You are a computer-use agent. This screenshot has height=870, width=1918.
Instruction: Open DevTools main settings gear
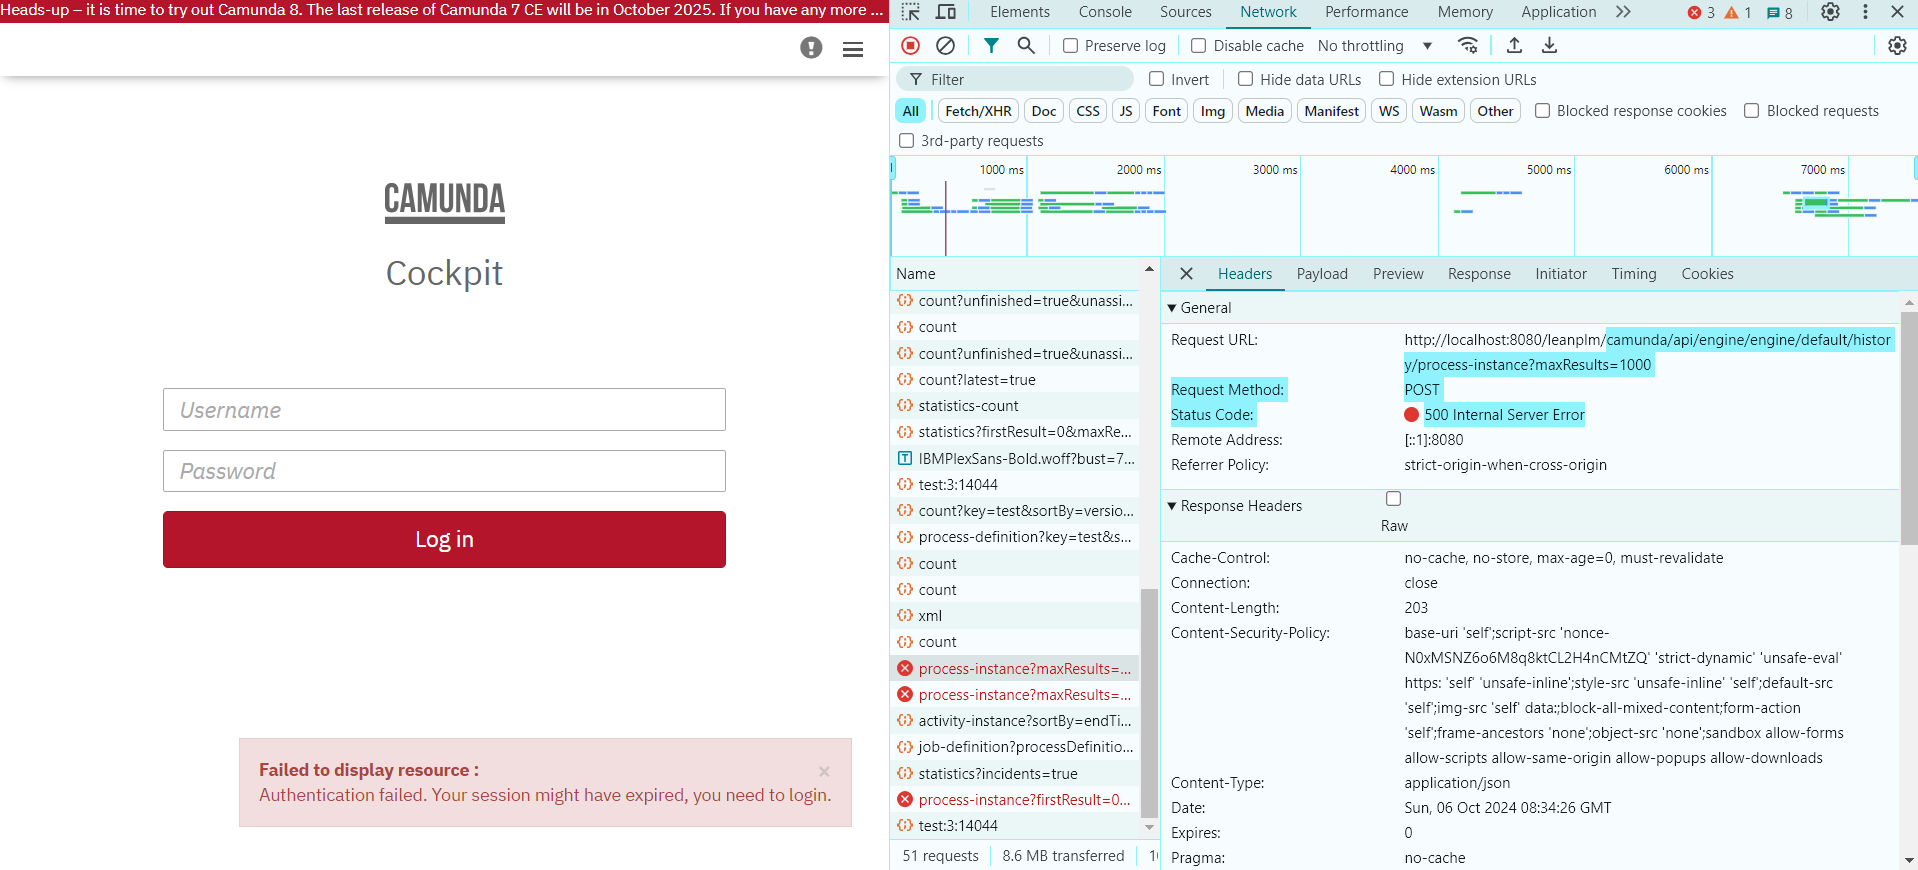point(1830,12)
